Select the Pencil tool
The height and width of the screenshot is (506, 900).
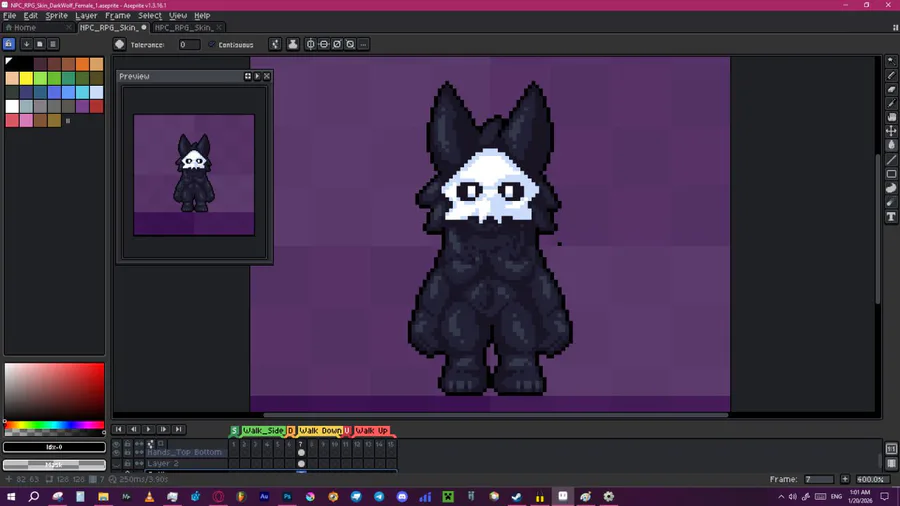tap(891, 75)
